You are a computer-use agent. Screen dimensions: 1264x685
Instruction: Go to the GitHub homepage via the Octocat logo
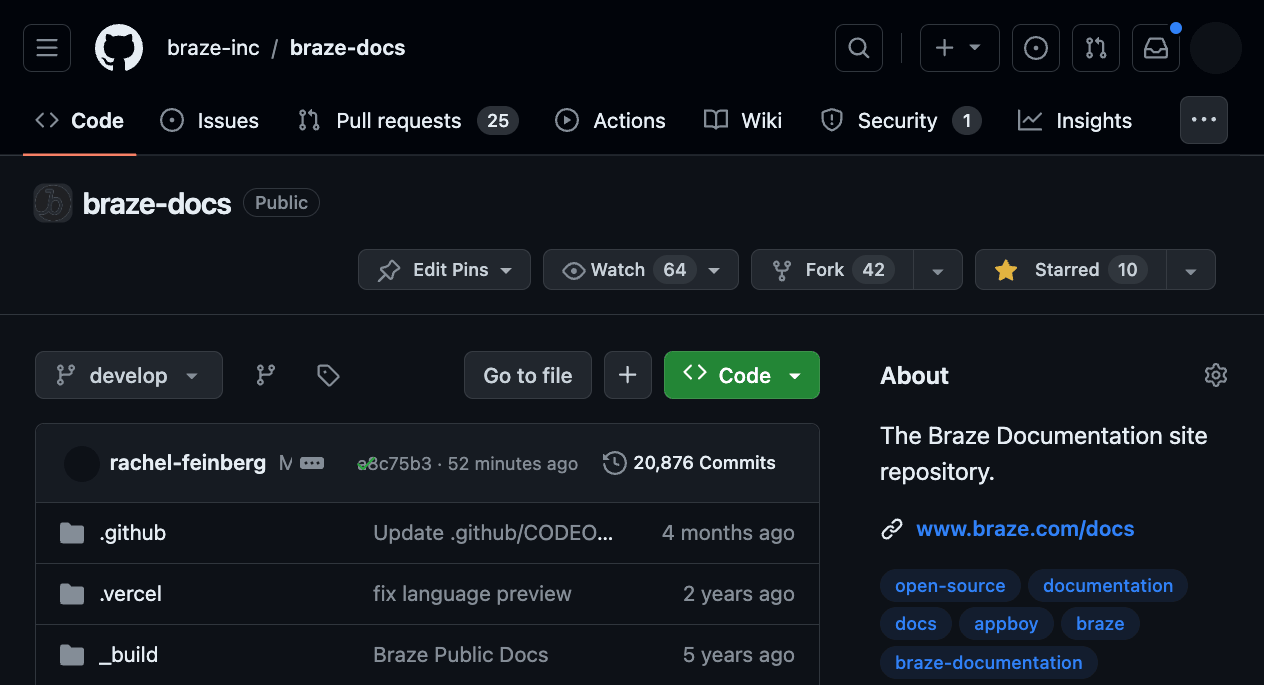(119, 48)
